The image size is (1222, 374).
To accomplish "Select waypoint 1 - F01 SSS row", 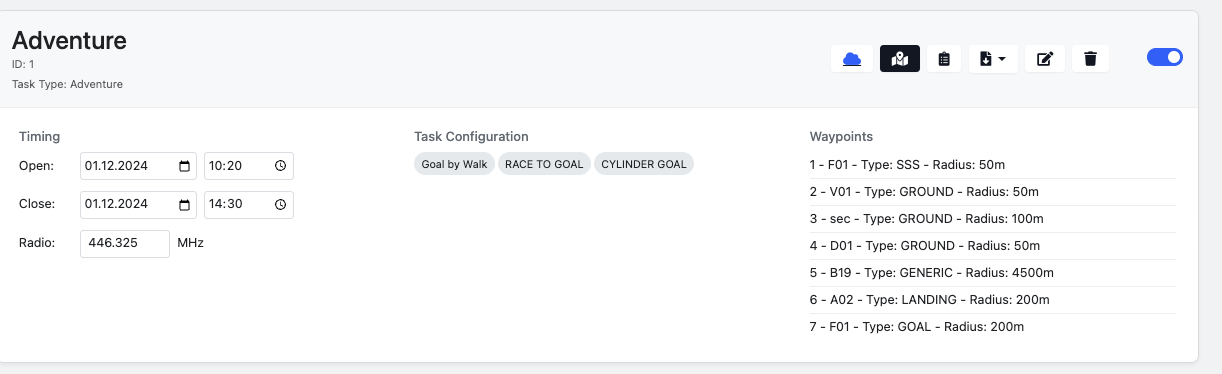I will pos(992,164).
